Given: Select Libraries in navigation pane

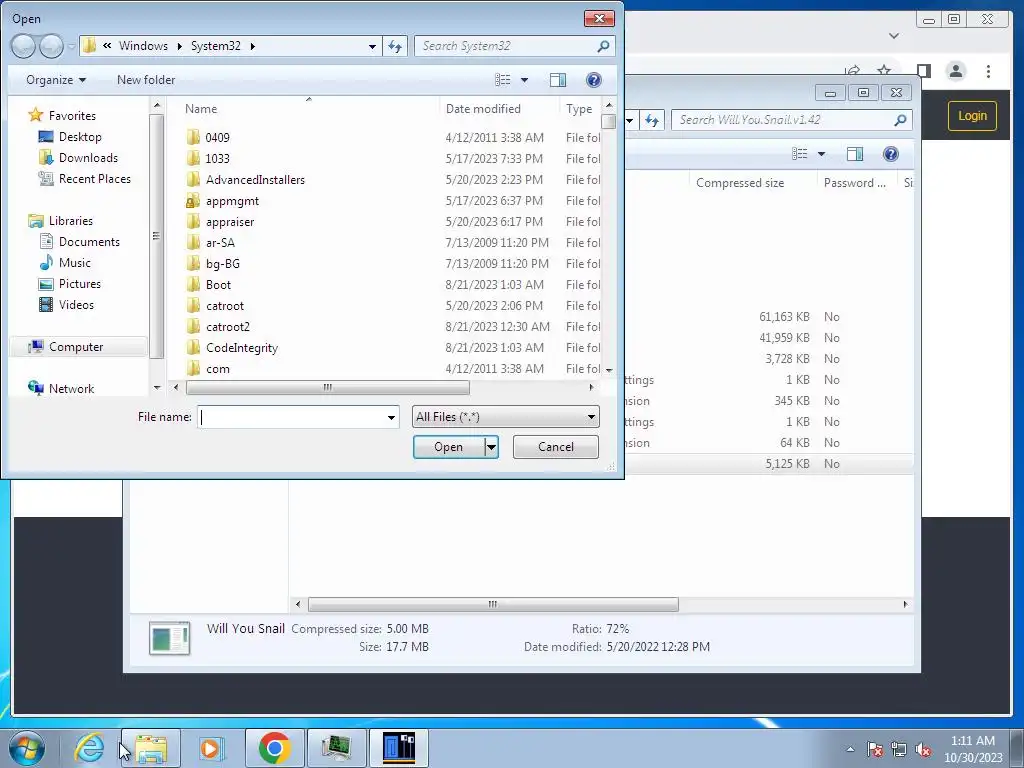Looking at the screenshot, I should click(x=71, y=221).
